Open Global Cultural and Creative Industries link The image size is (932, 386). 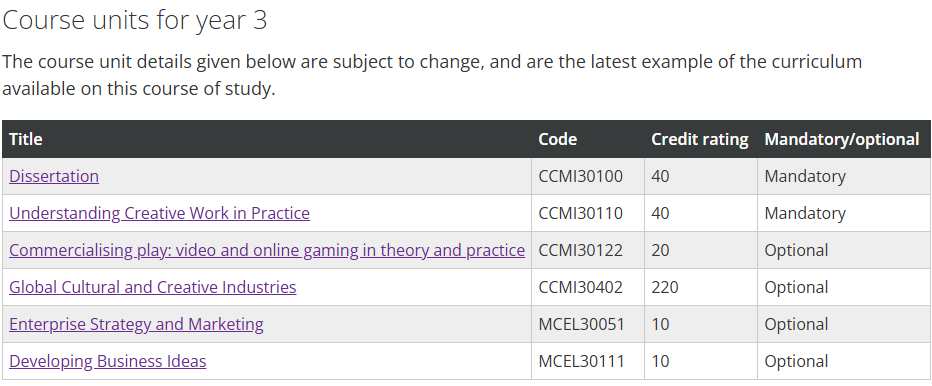point(153,287)
